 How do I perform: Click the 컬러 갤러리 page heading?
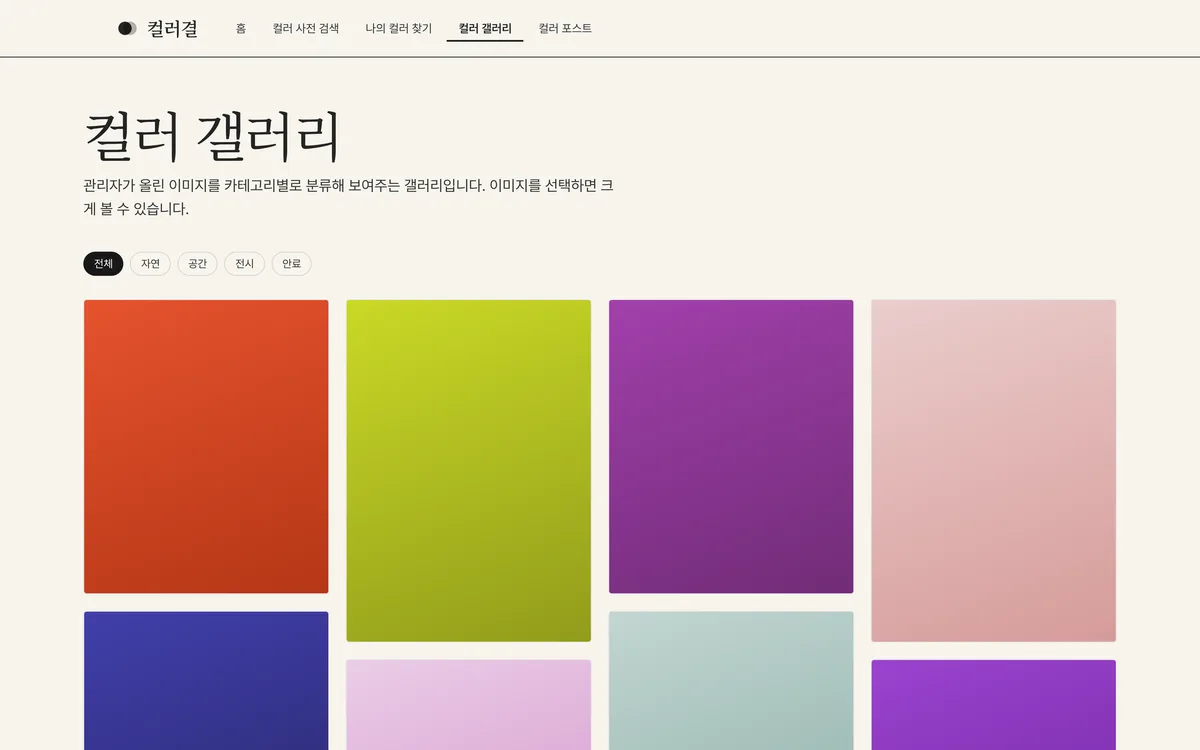click(x=212, y=136)
